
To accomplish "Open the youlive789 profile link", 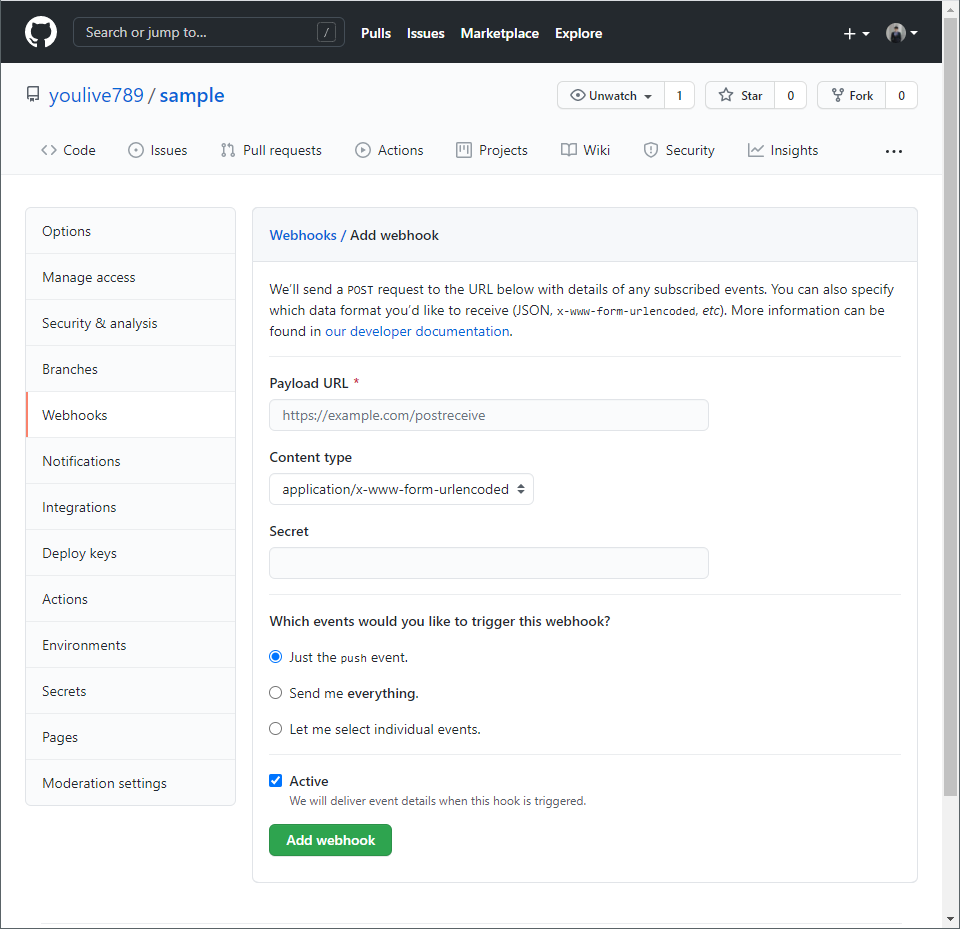I will click(x=96, y=96).
